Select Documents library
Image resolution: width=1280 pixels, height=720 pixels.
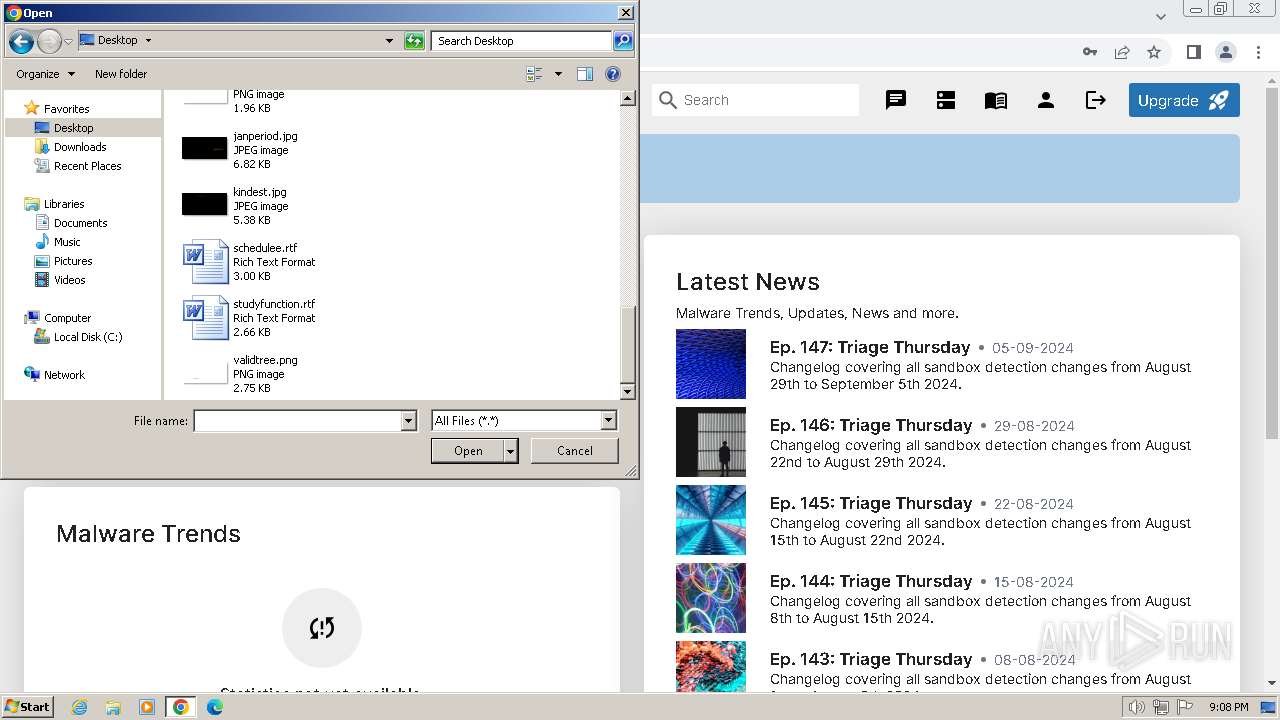(80, 223)
